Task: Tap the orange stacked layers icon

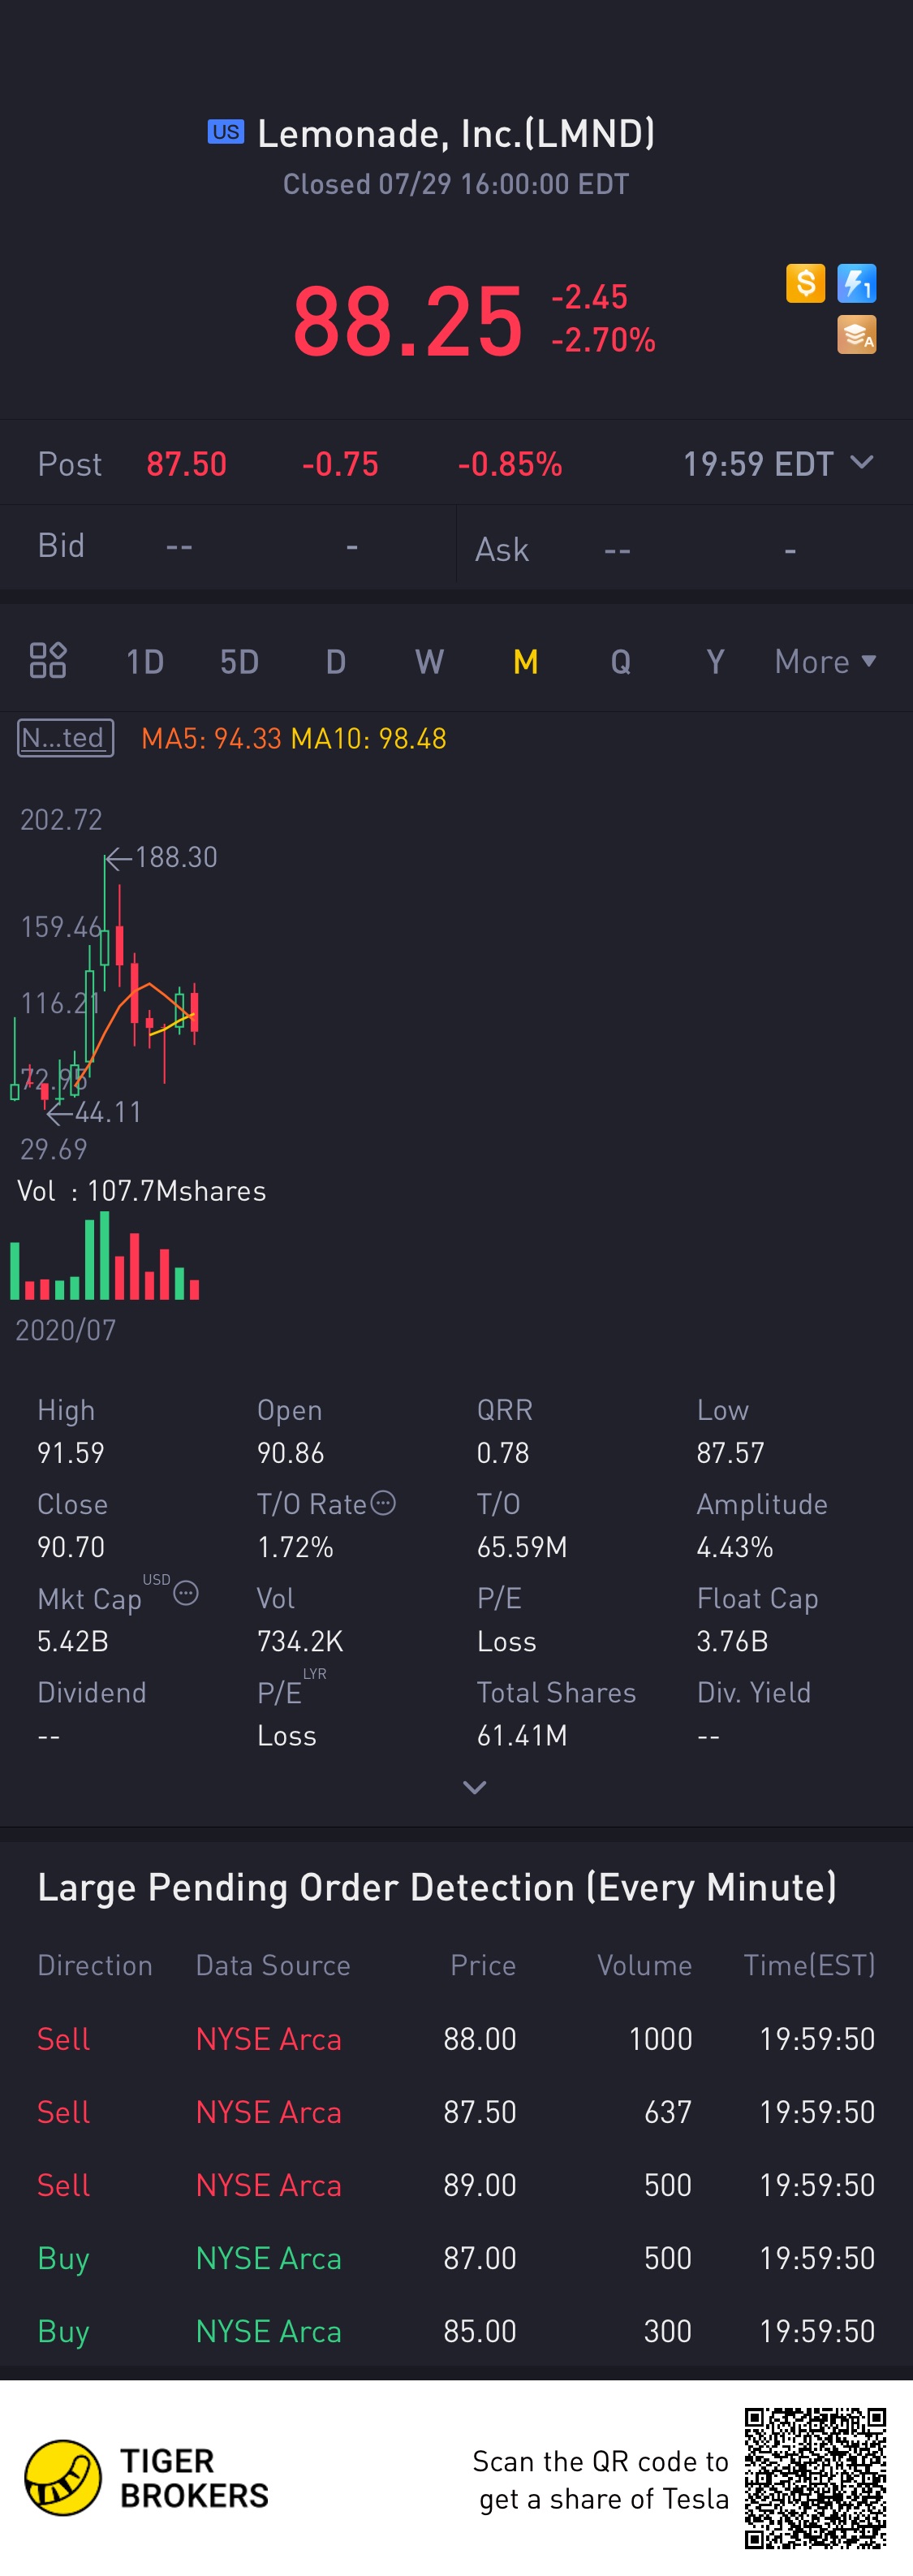Action: 856,335
